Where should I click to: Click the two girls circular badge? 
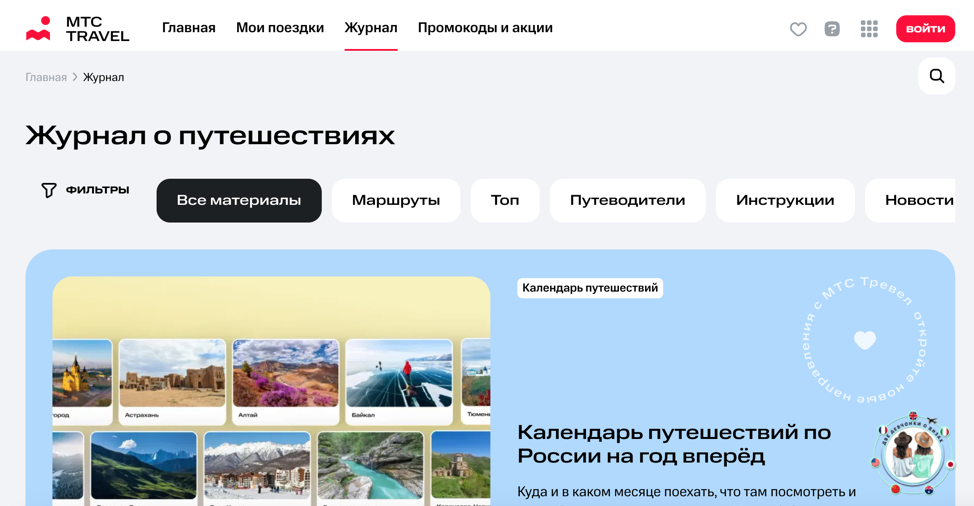[x=913, y=454]
